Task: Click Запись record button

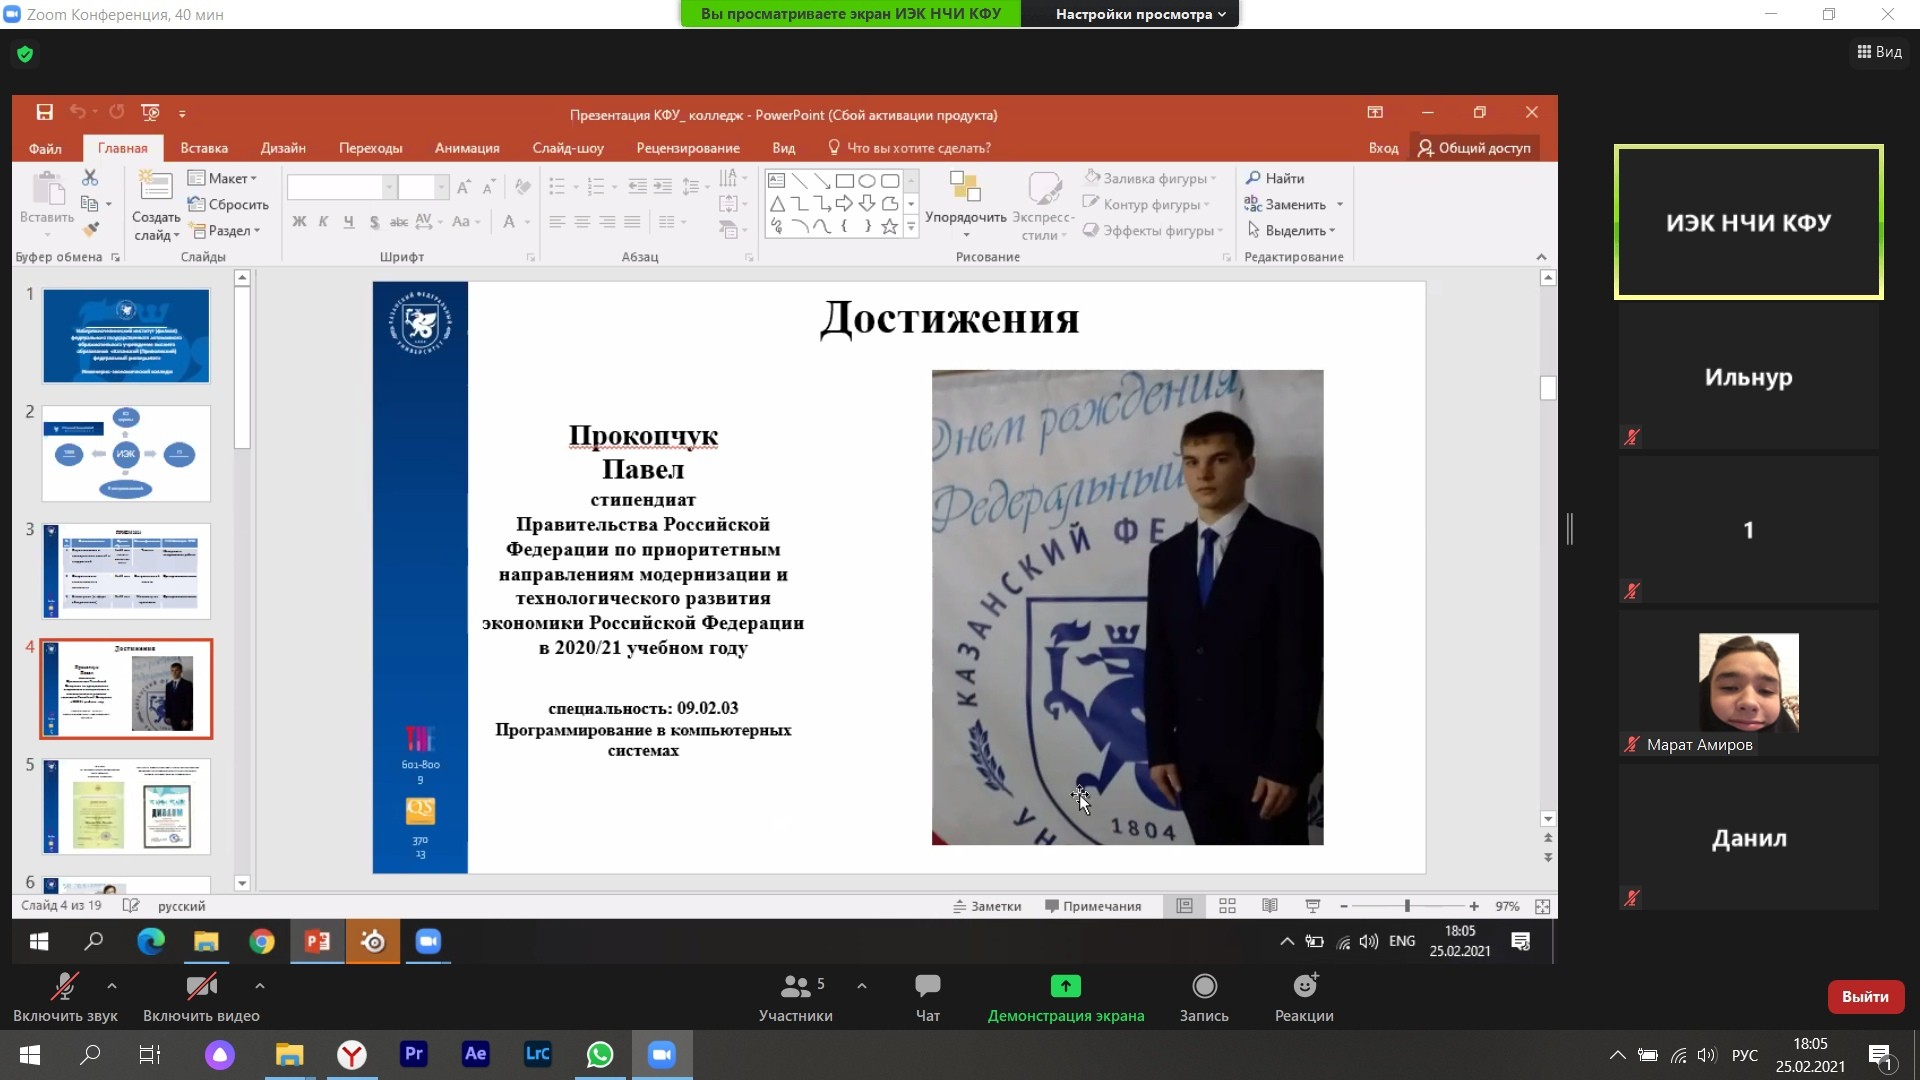Action: pos(1204,997)
